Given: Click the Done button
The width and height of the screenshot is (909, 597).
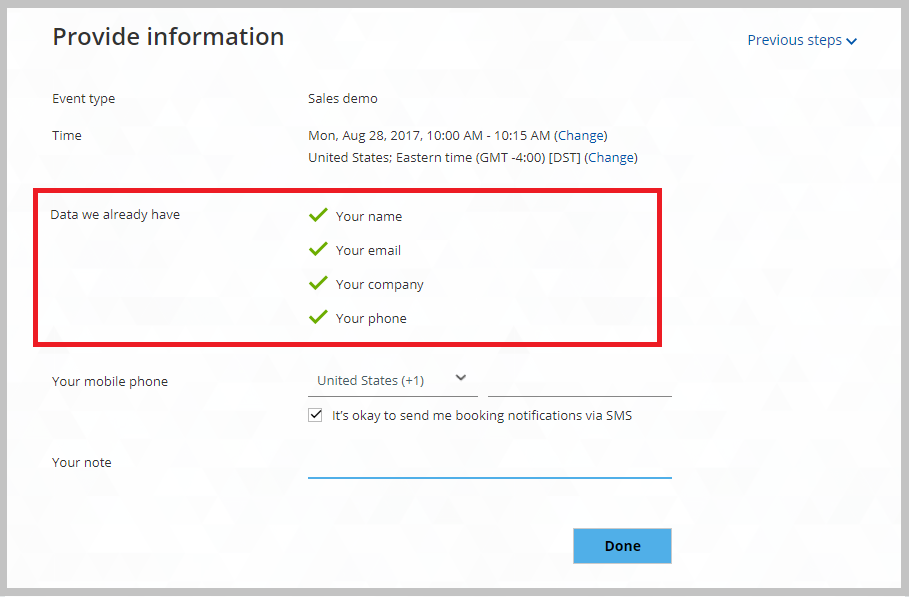Looking at the screenshot, I should [622, 545].
